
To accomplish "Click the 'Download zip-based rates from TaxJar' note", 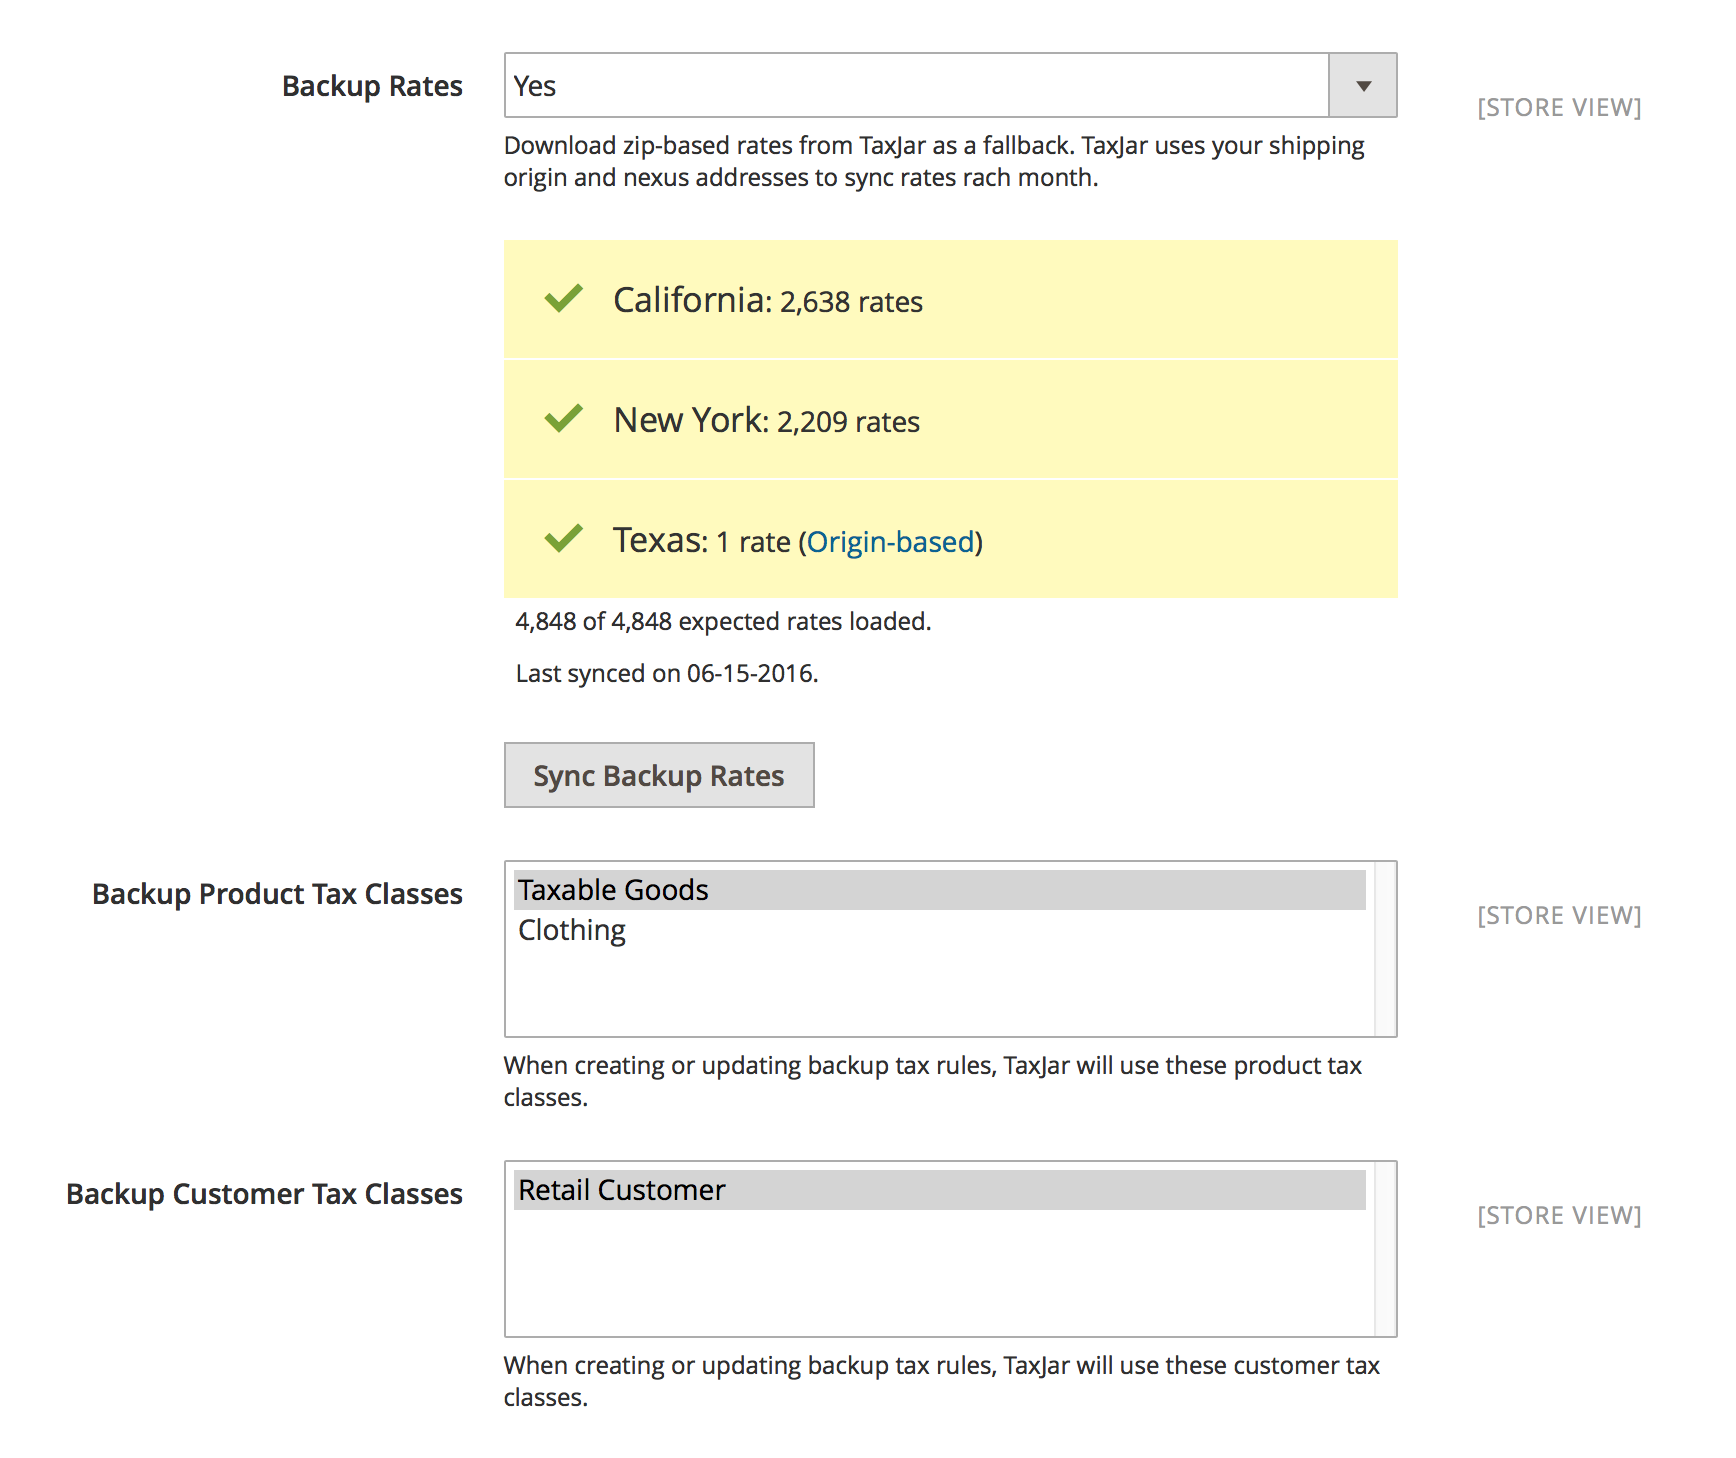I will [x=934, y=161].
